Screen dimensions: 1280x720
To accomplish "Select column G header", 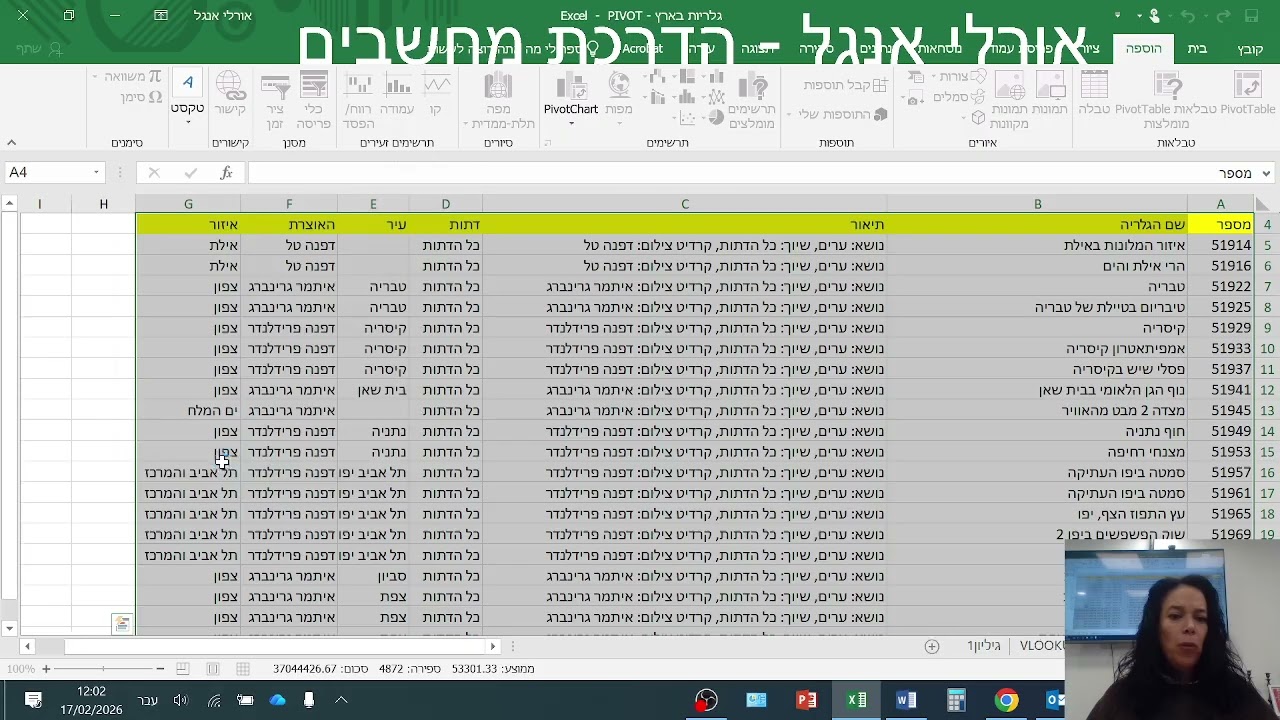I will click(188, 204).
